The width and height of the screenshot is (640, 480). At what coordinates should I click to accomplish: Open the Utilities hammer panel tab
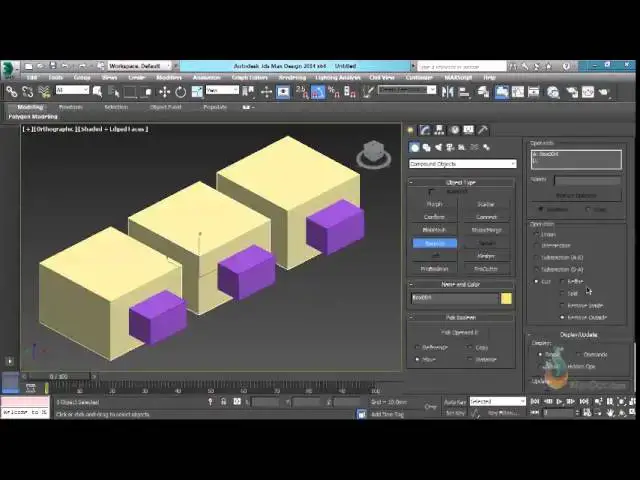483,130
